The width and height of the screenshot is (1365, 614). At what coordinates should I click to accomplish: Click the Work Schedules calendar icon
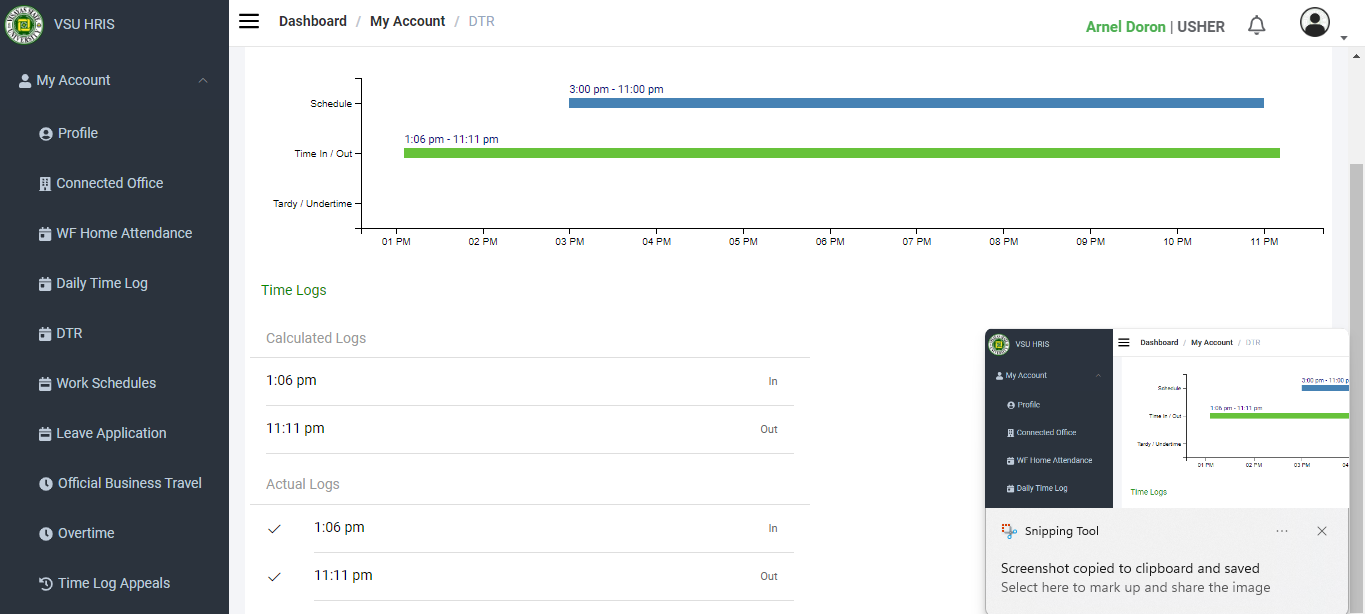[x=45, y=384]
